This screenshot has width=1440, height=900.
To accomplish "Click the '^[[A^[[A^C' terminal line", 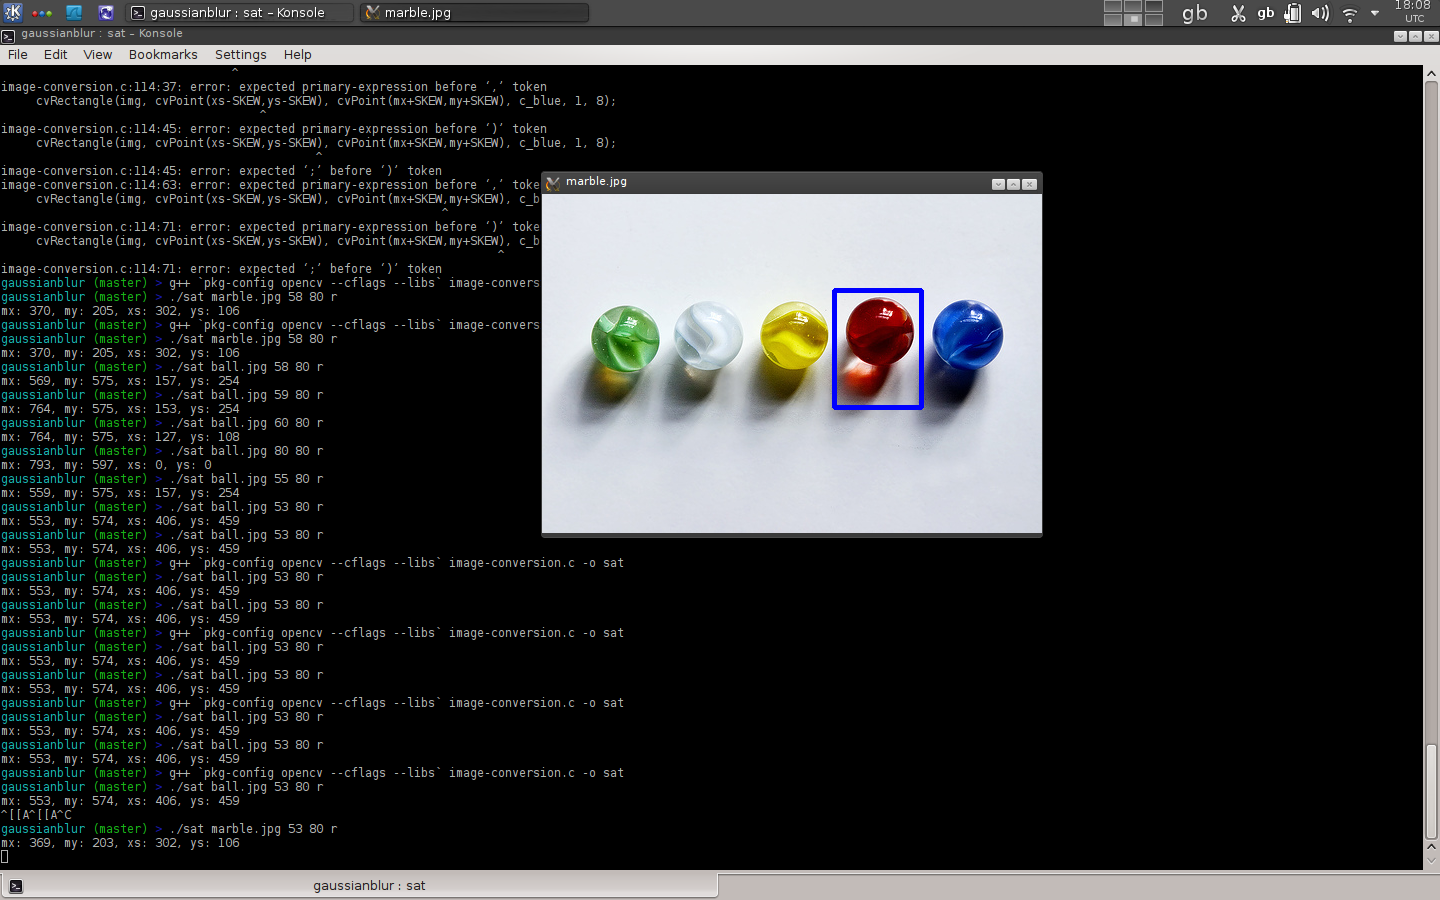I will click(x=36, y=815).
